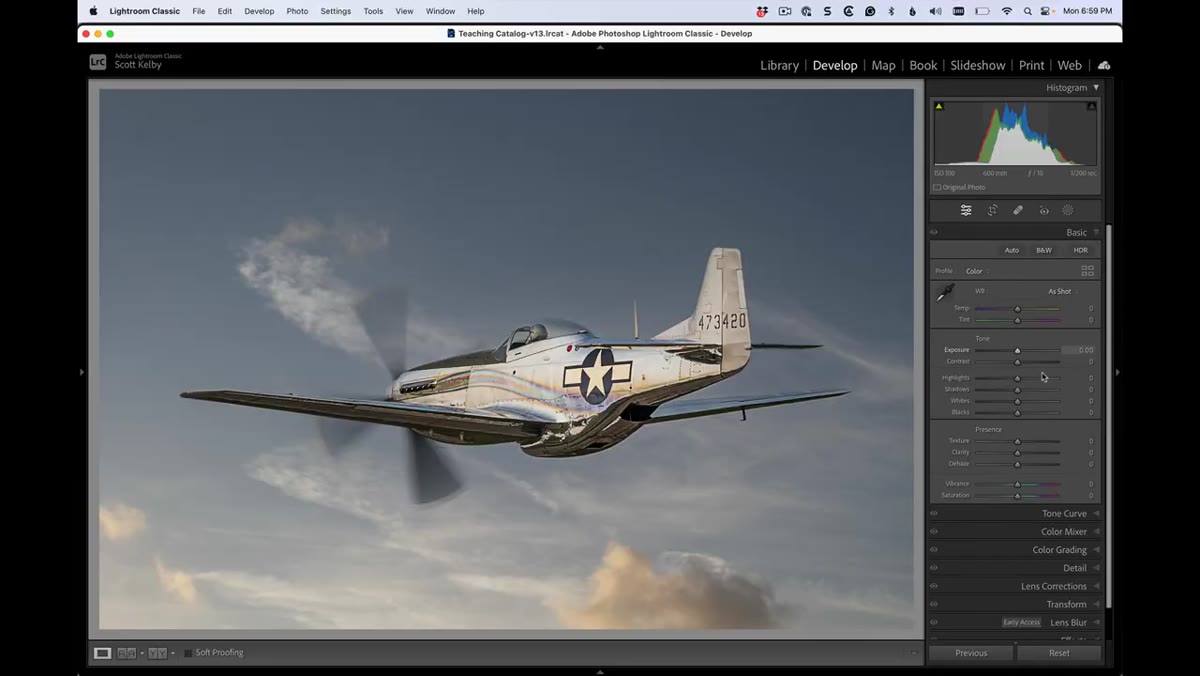Screen dimensions: 1200x676
Task: Toggle the highlight clipping warning triangle
Action: (1091, 106)
